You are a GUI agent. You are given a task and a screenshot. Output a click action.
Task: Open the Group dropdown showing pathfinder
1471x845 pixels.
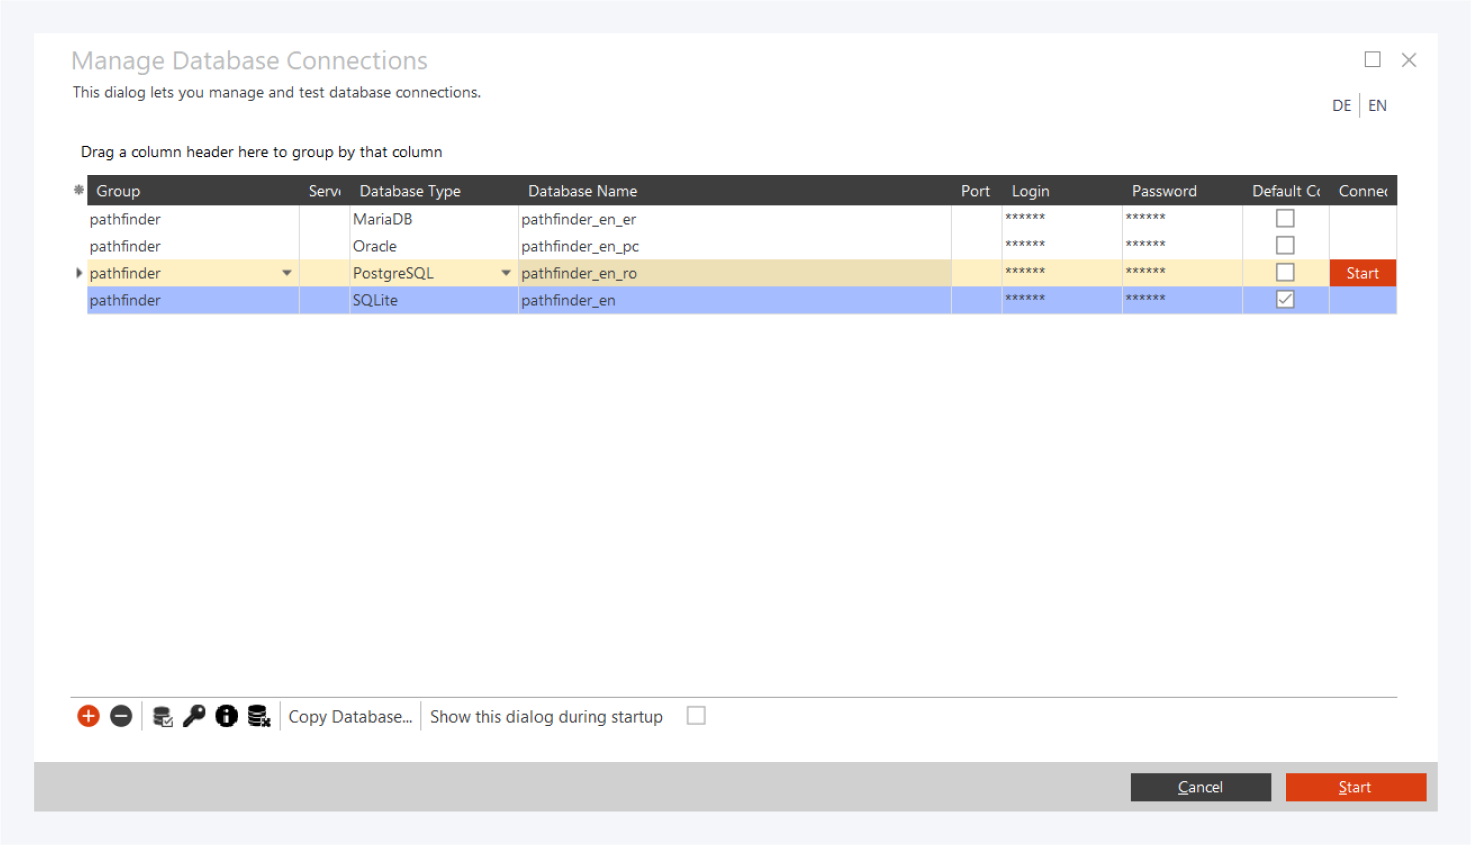[x=288, y=272]
